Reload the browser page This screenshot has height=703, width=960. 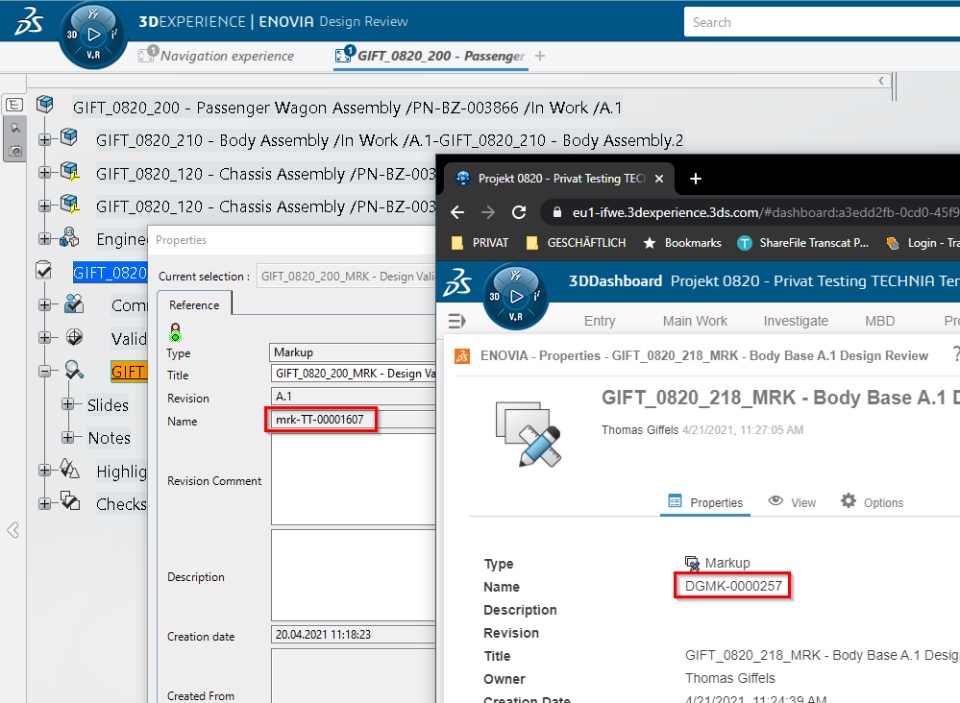pos(519,212)
